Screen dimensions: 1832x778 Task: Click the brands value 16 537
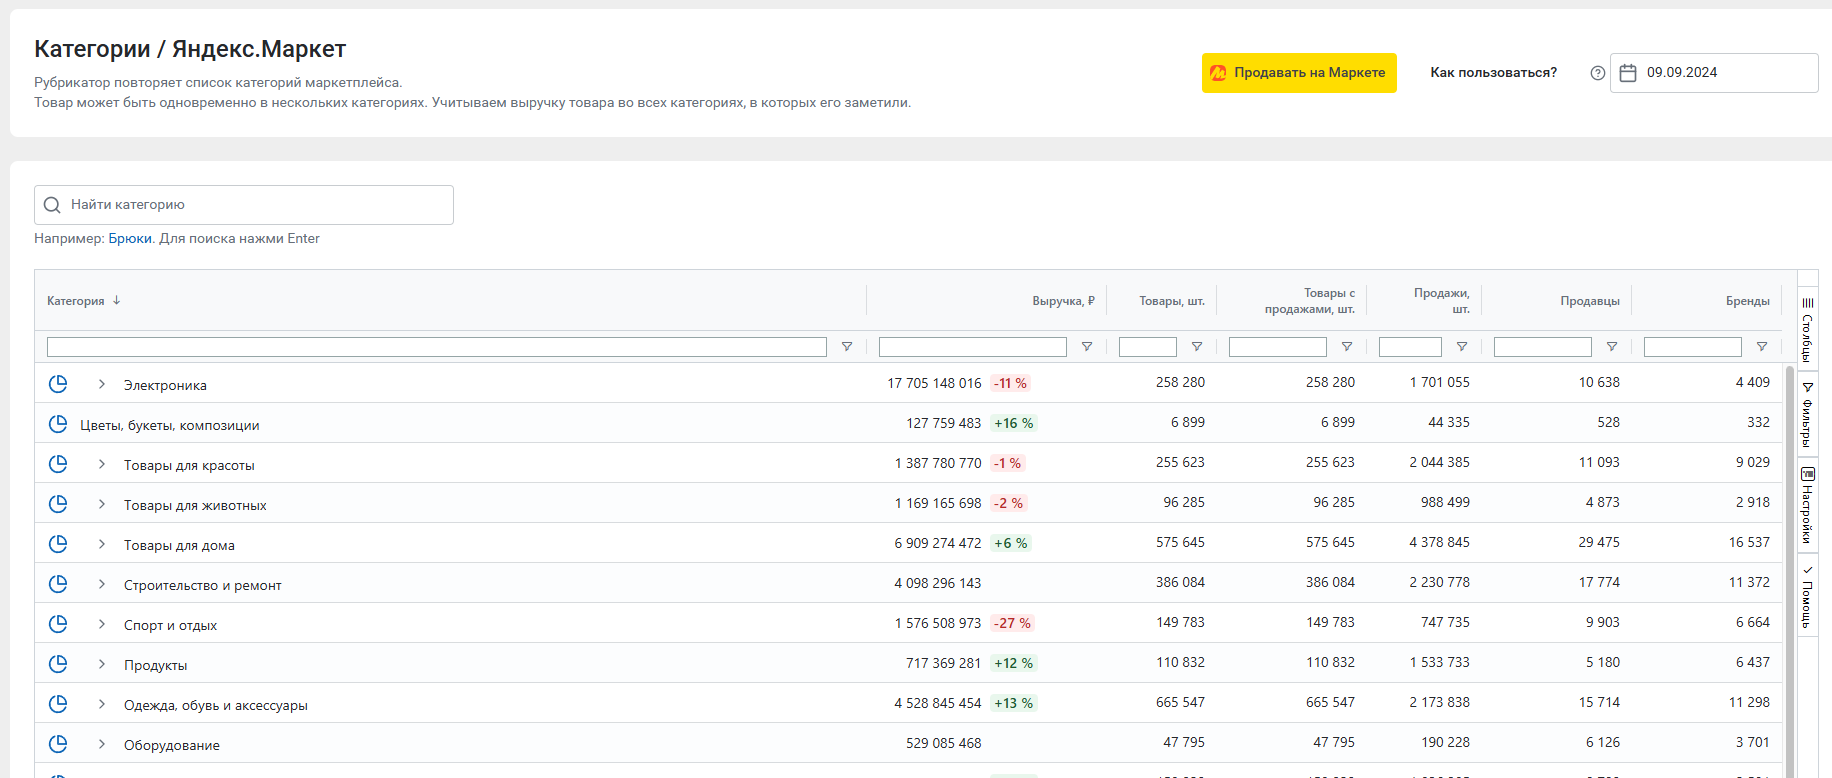(1749, 543)
